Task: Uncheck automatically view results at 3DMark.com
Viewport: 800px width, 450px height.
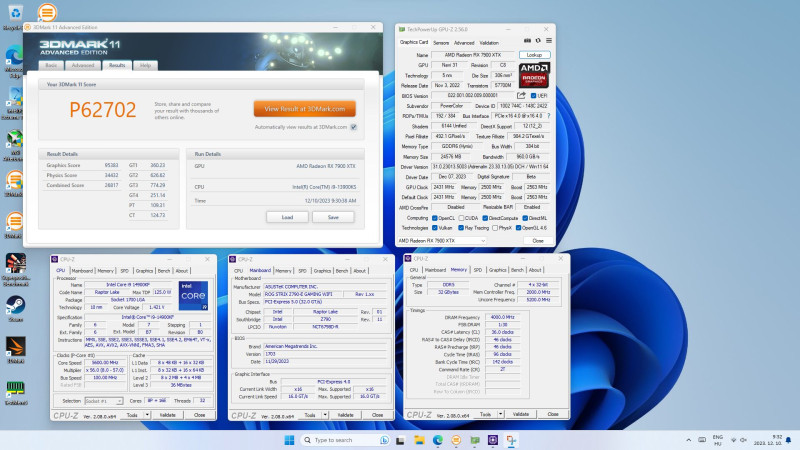Action: pos(354,127)
